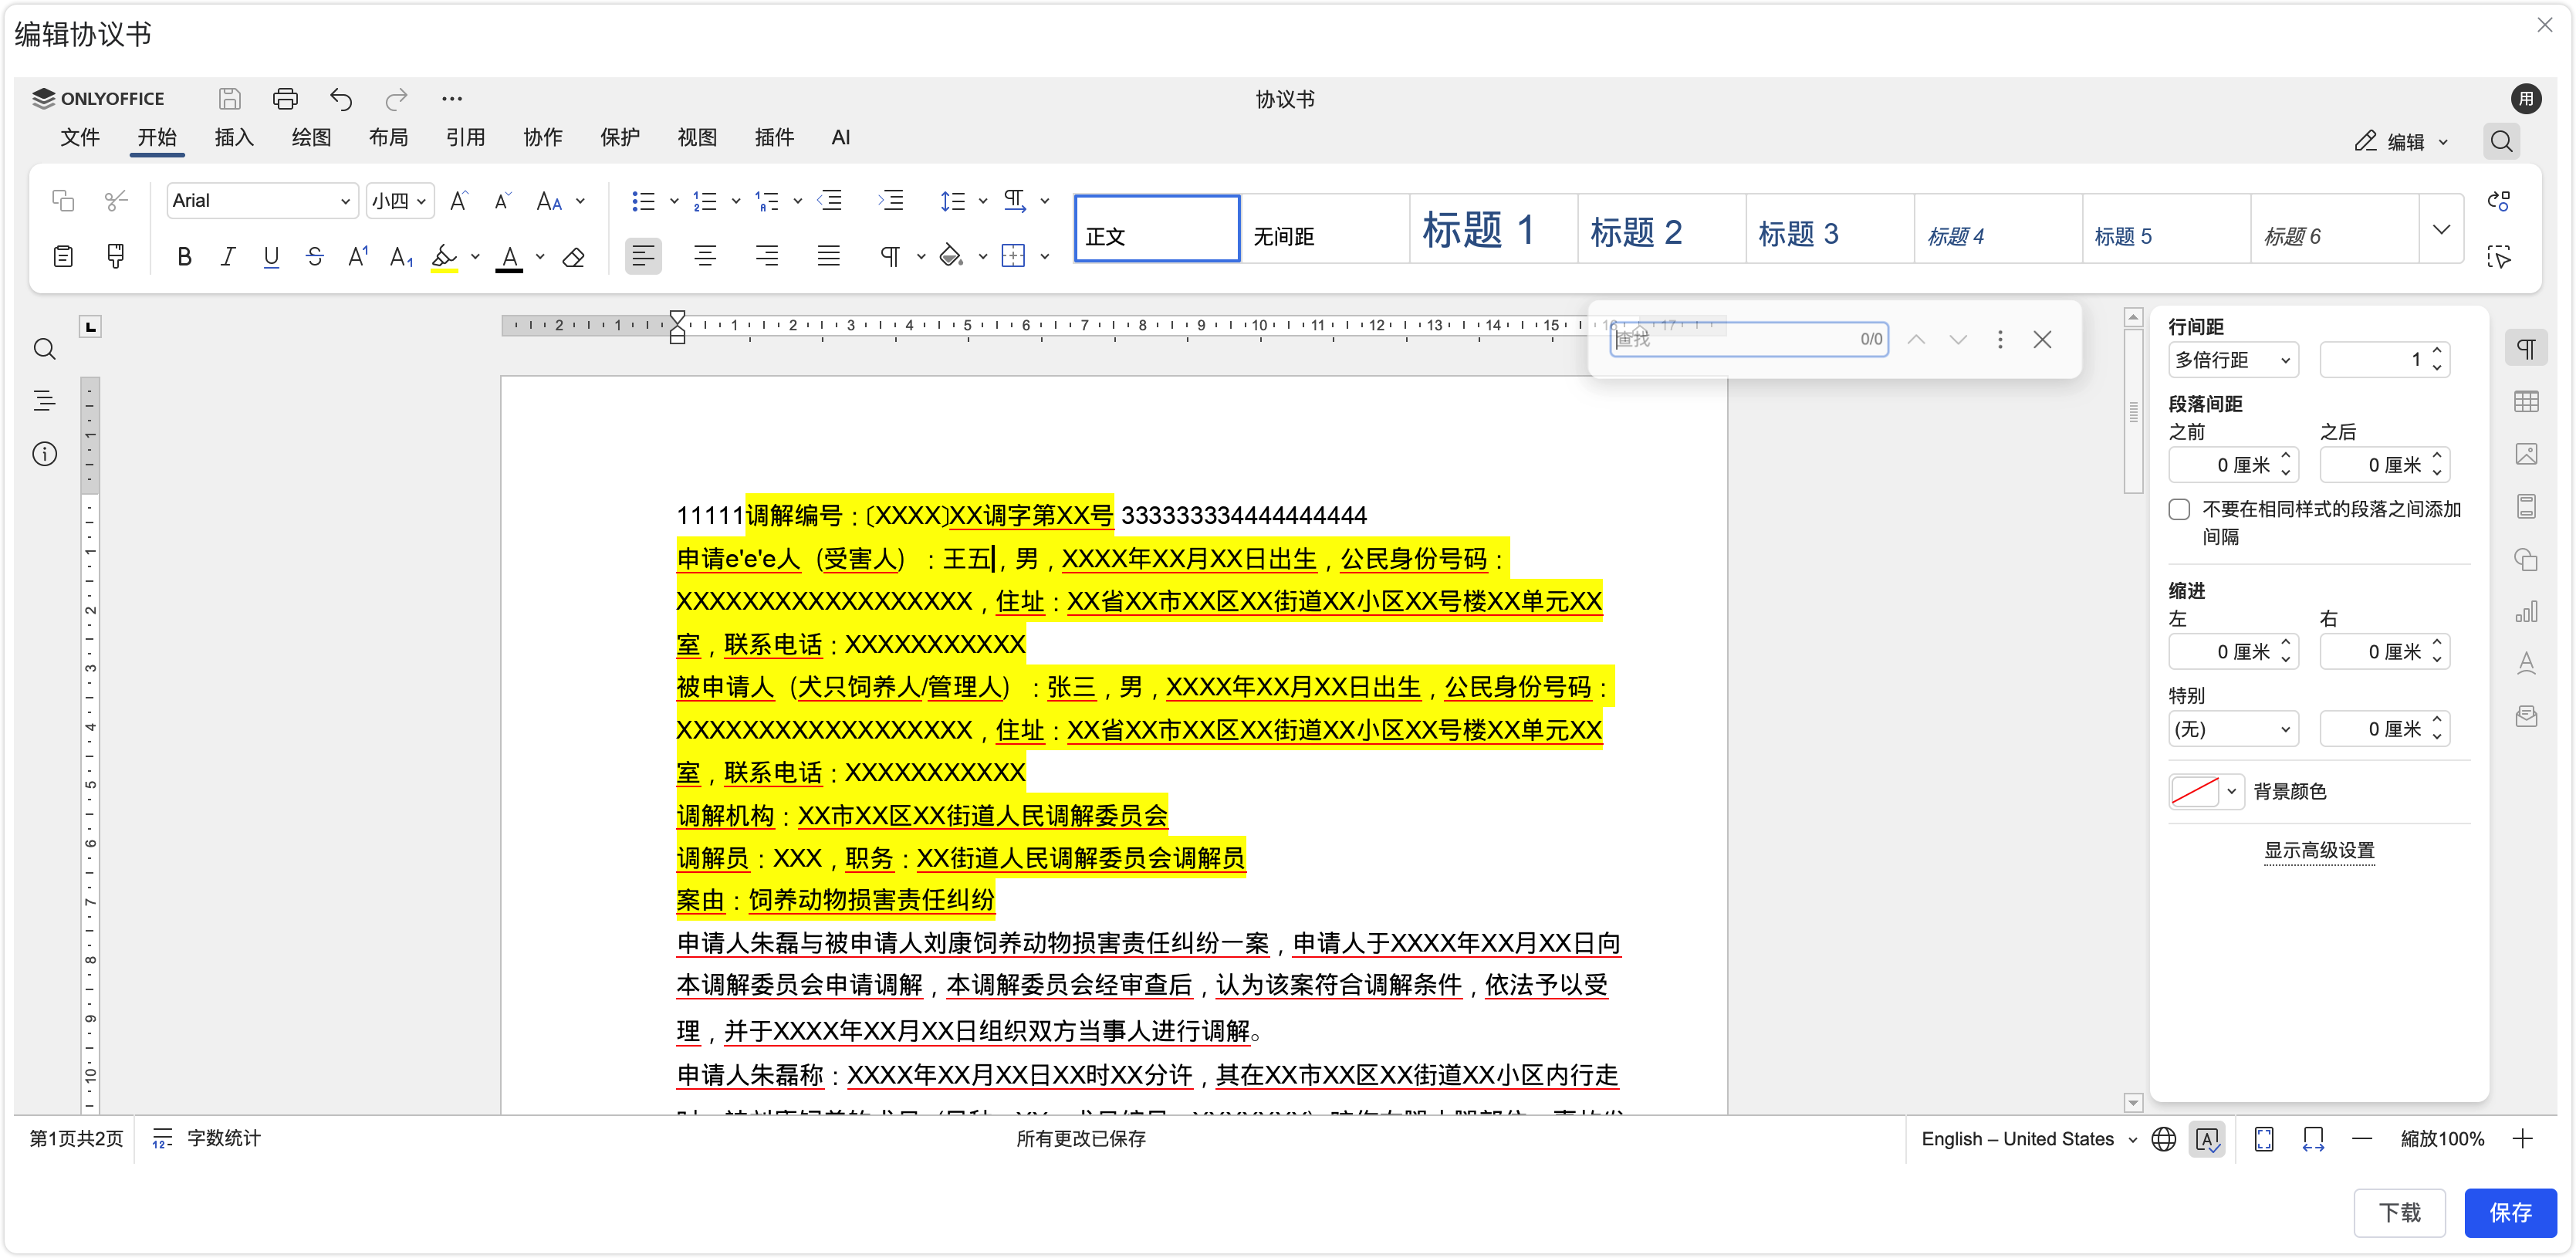Click the clear style eraser icon
The image size is (2576, 1258).
(x=573, y=257)
